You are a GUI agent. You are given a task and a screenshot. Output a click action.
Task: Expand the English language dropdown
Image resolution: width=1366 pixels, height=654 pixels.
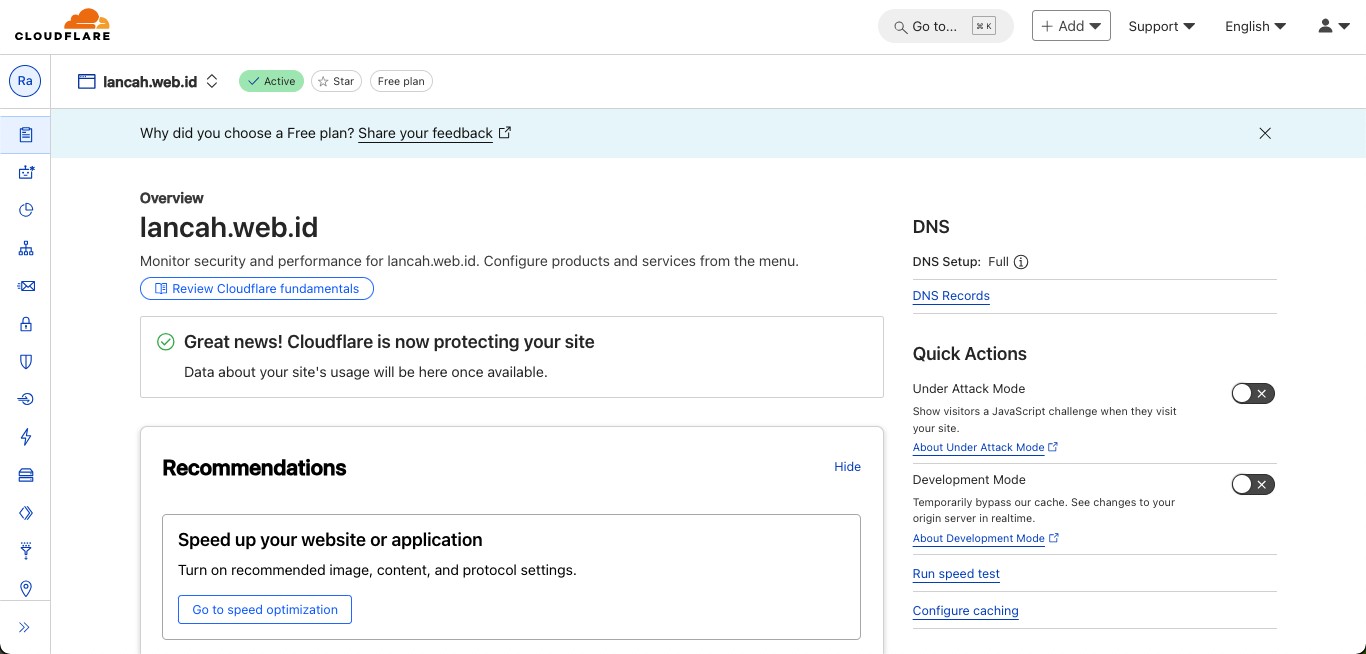click(1255, 26)
